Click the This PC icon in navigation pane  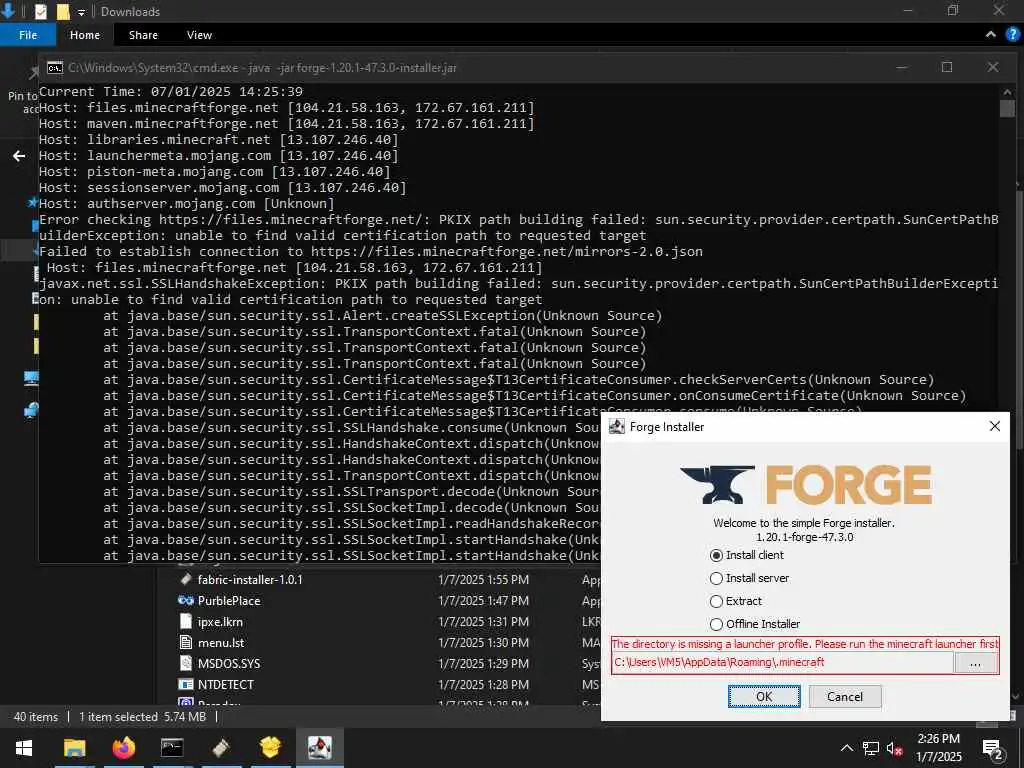(x=31, y=378)
